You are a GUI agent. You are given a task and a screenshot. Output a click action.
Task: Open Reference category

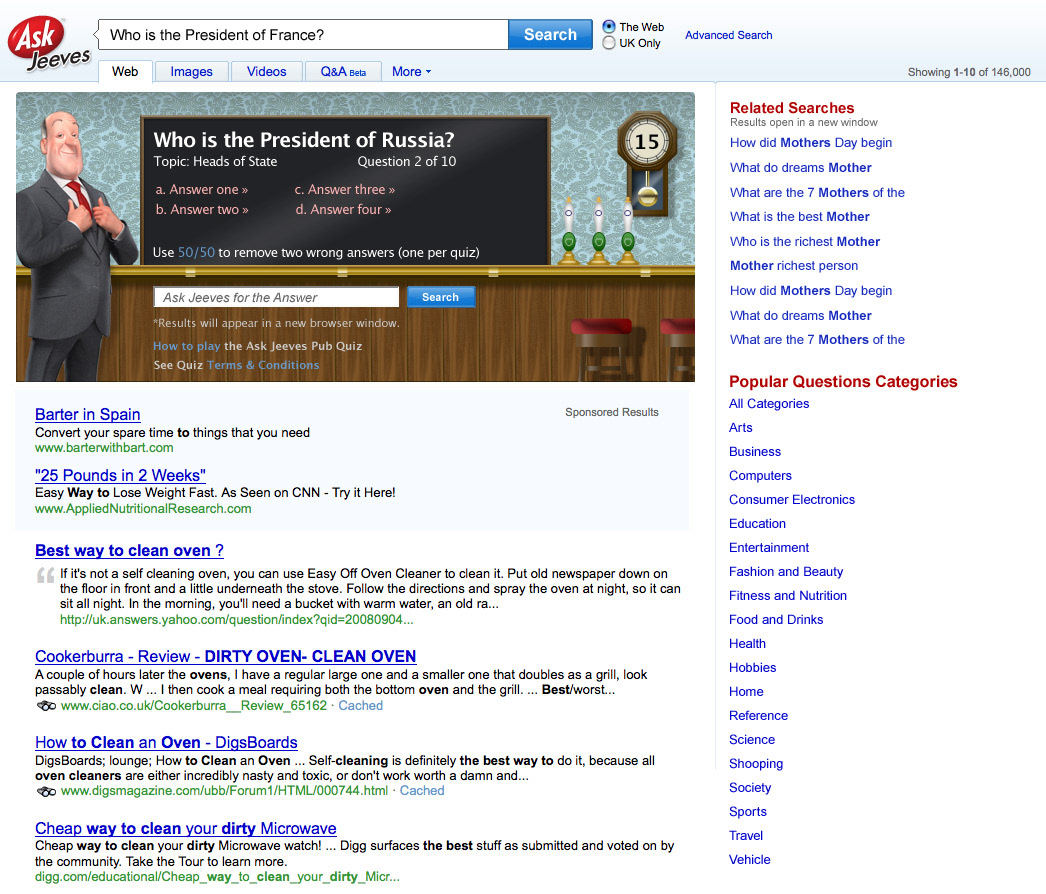pos(758,716)
